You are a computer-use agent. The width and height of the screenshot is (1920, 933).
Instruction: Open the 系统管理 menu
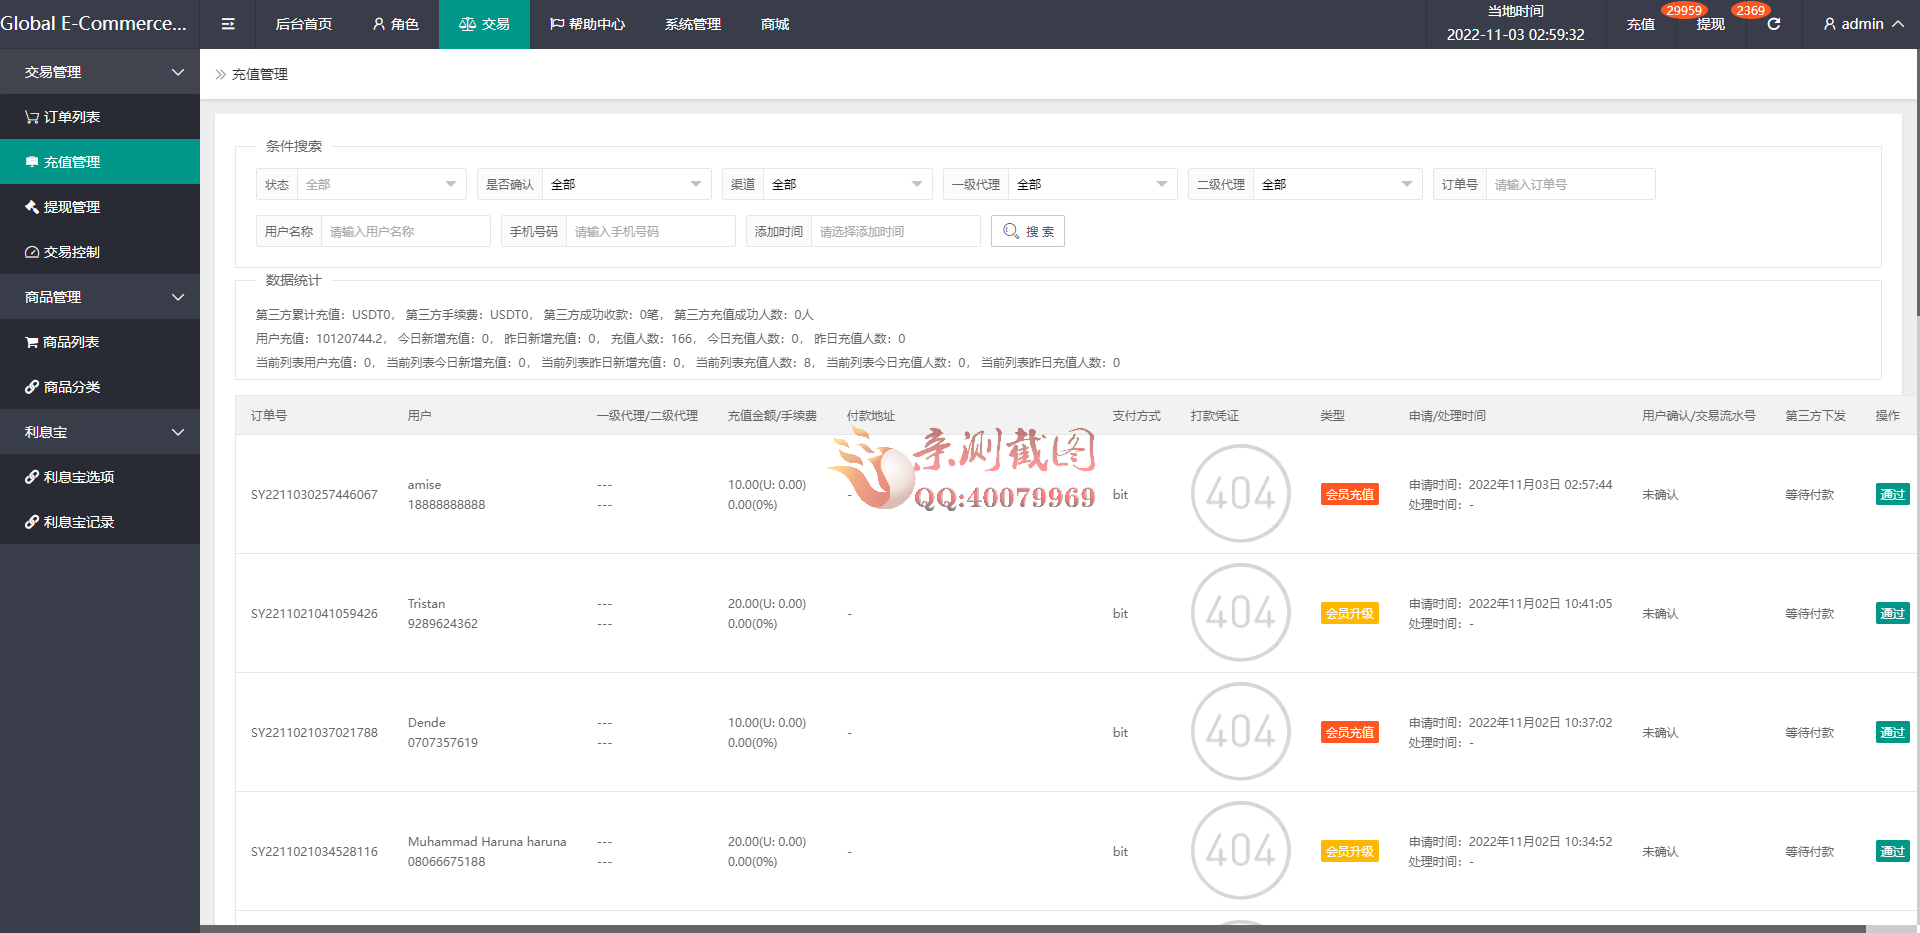(x=691, y=24)
